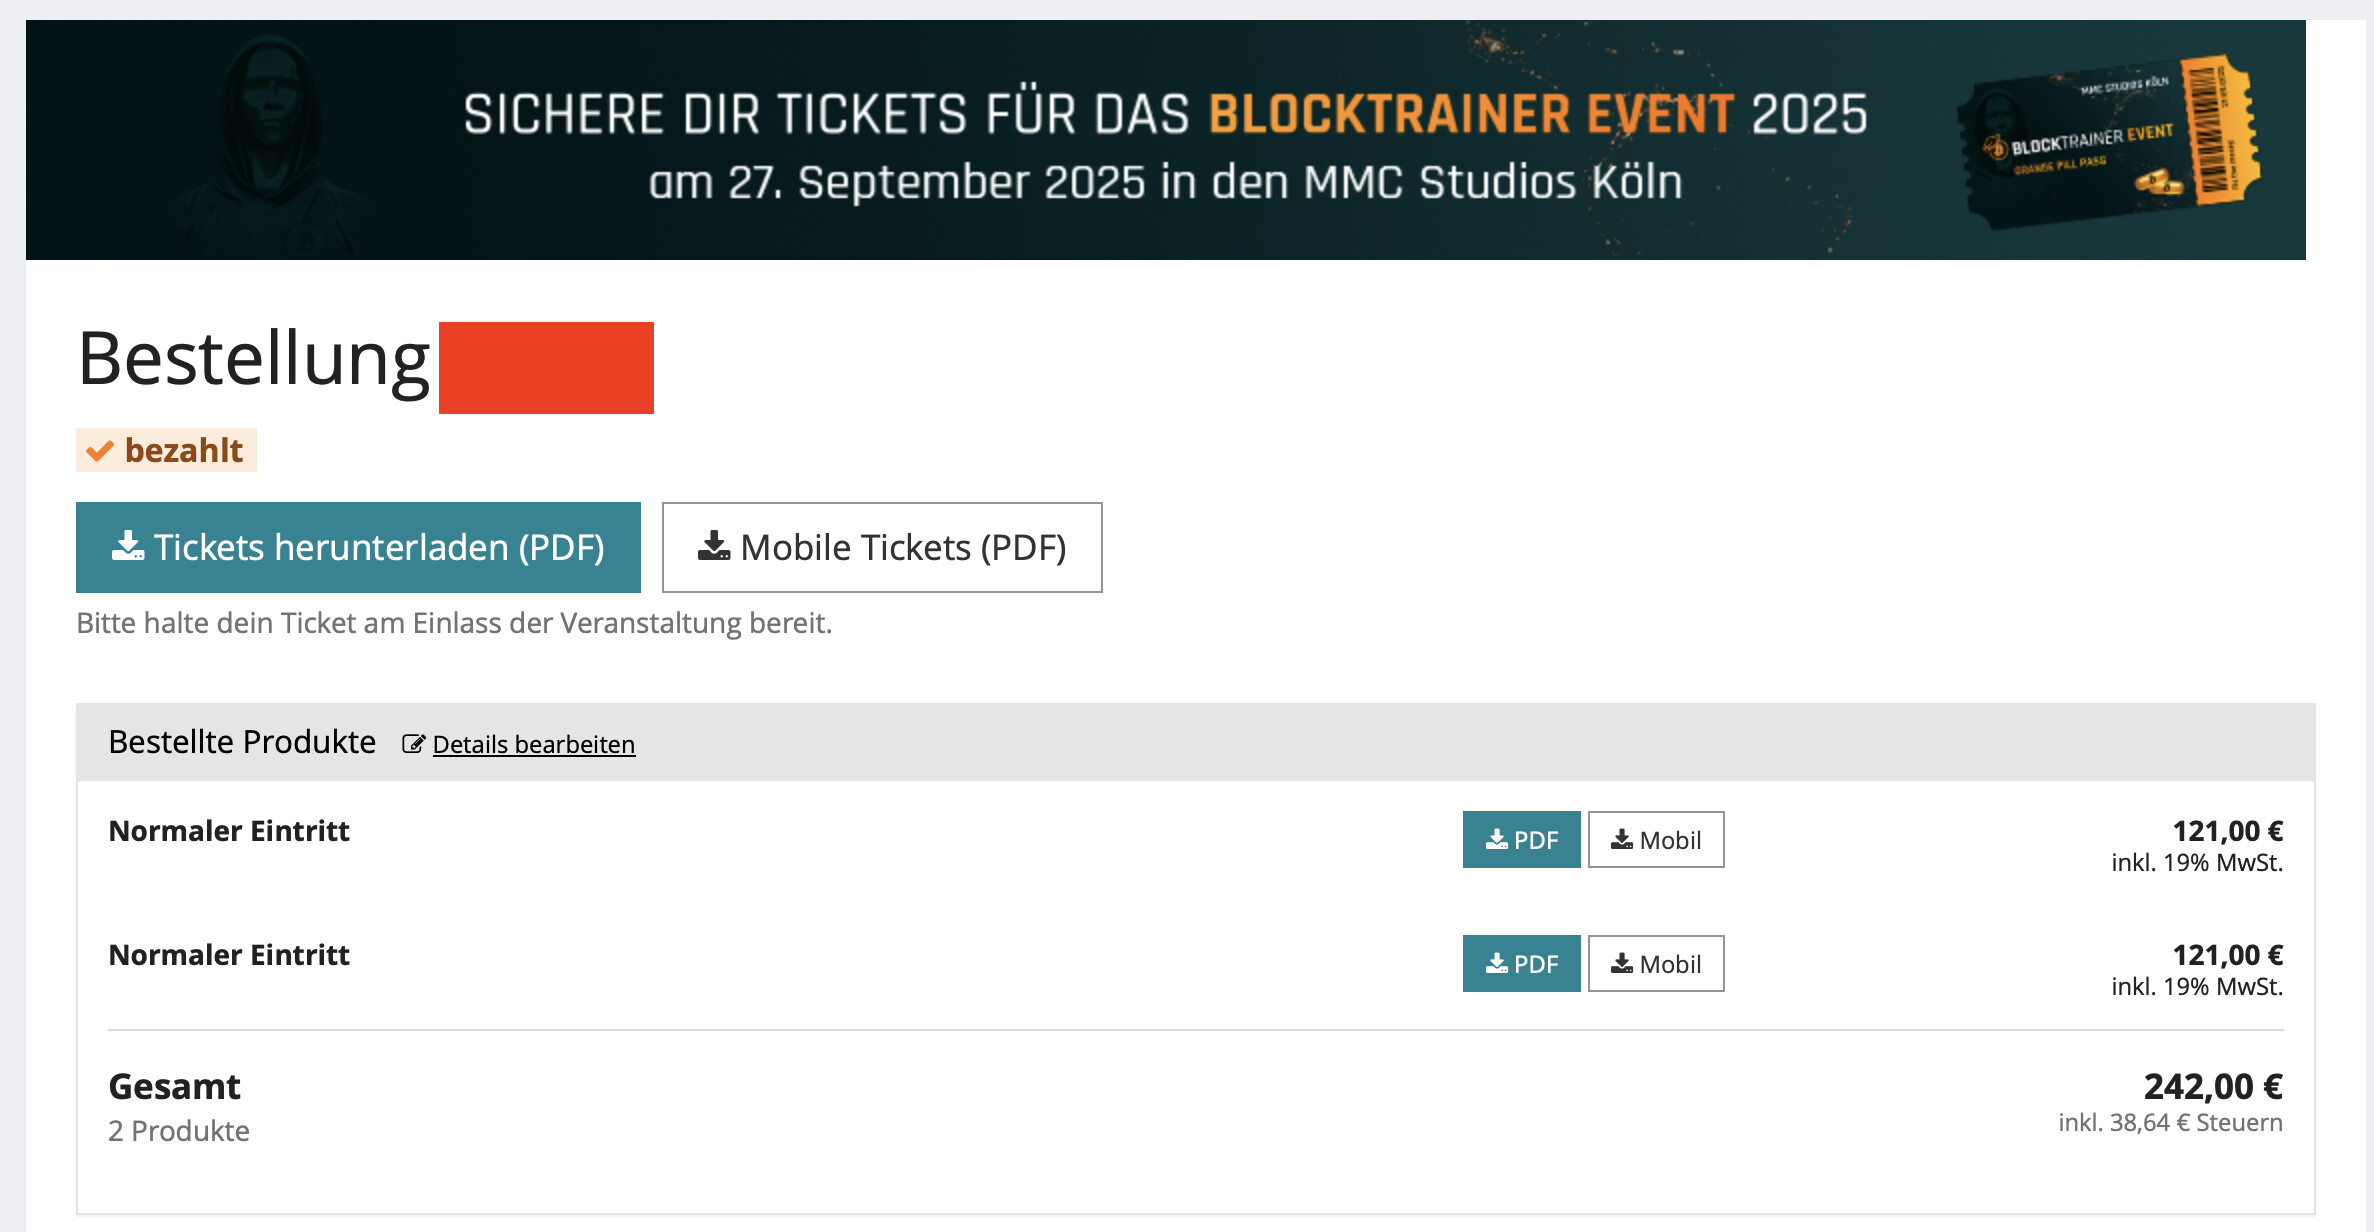Click the Gesamt label in the summary row
This screenshot has width=2374, height=1232.
174,1086
